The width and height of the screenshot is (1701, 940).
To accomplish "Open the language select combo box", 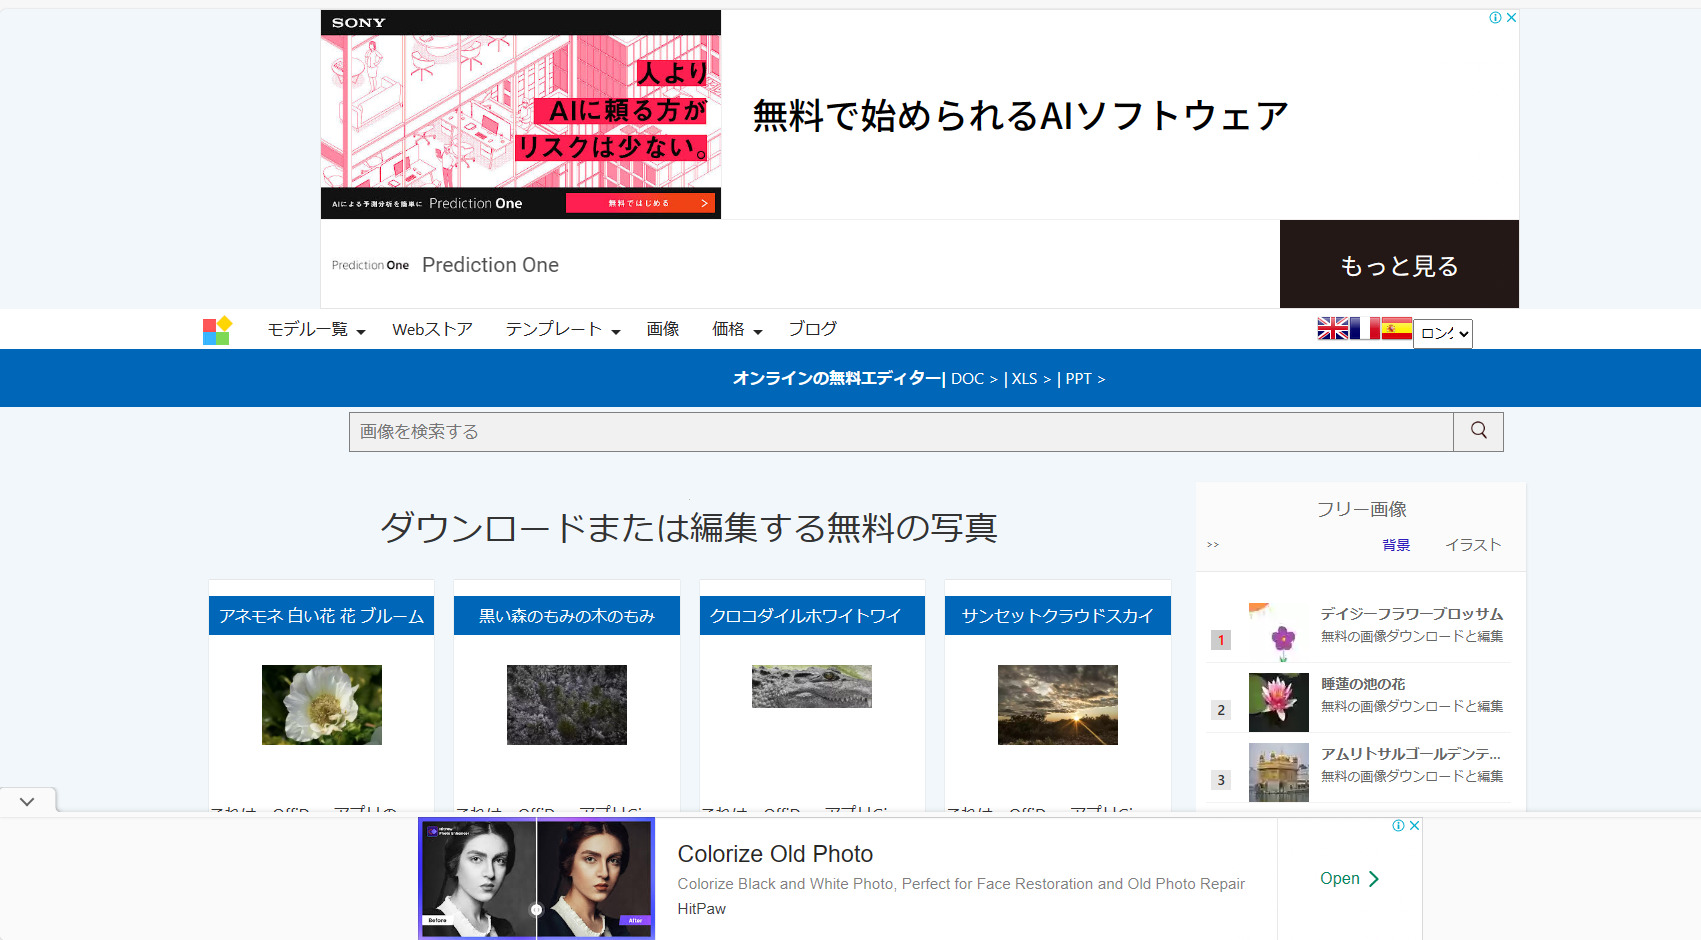I will [1442, 333].
